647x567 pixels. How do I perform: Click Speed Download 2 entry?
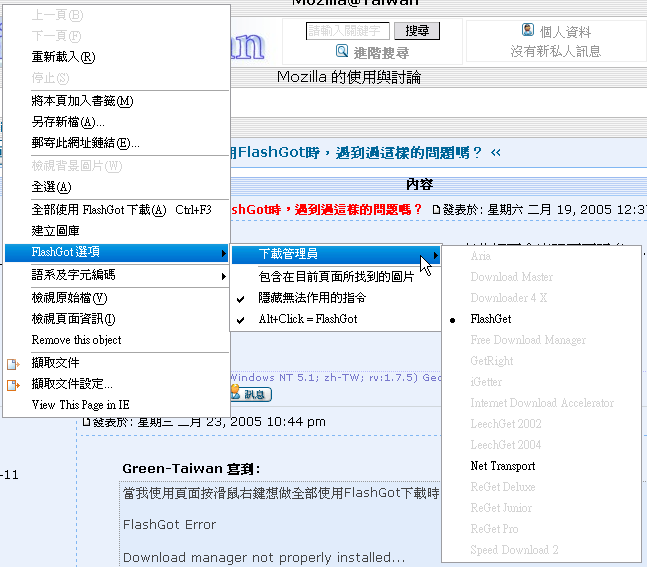point(541,550)
